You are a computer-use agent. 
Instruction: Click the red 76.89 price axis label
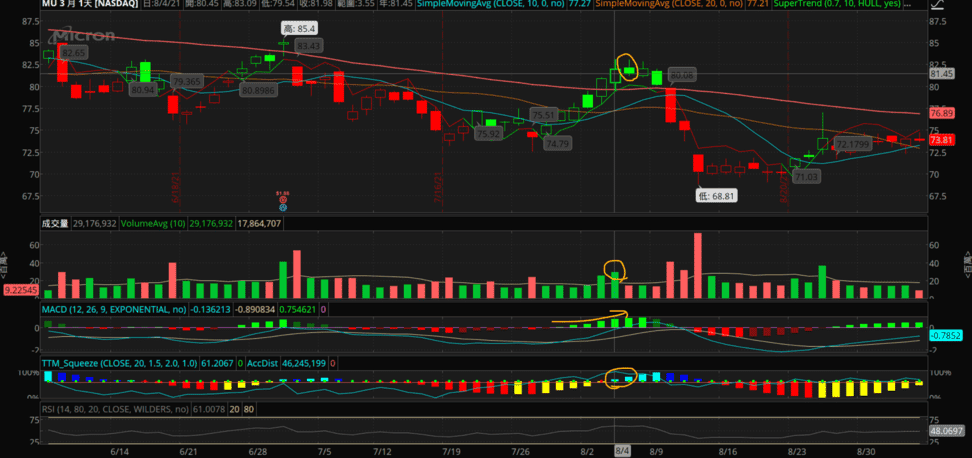point(941,114)
